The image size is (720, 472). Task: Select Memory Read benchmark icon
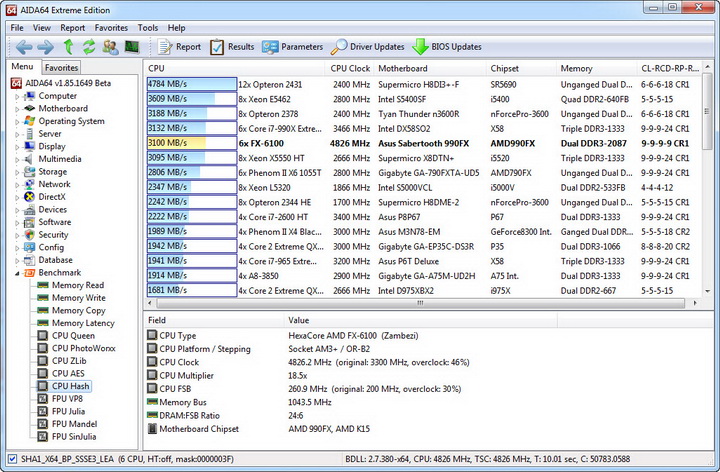[x=43, y=285]
